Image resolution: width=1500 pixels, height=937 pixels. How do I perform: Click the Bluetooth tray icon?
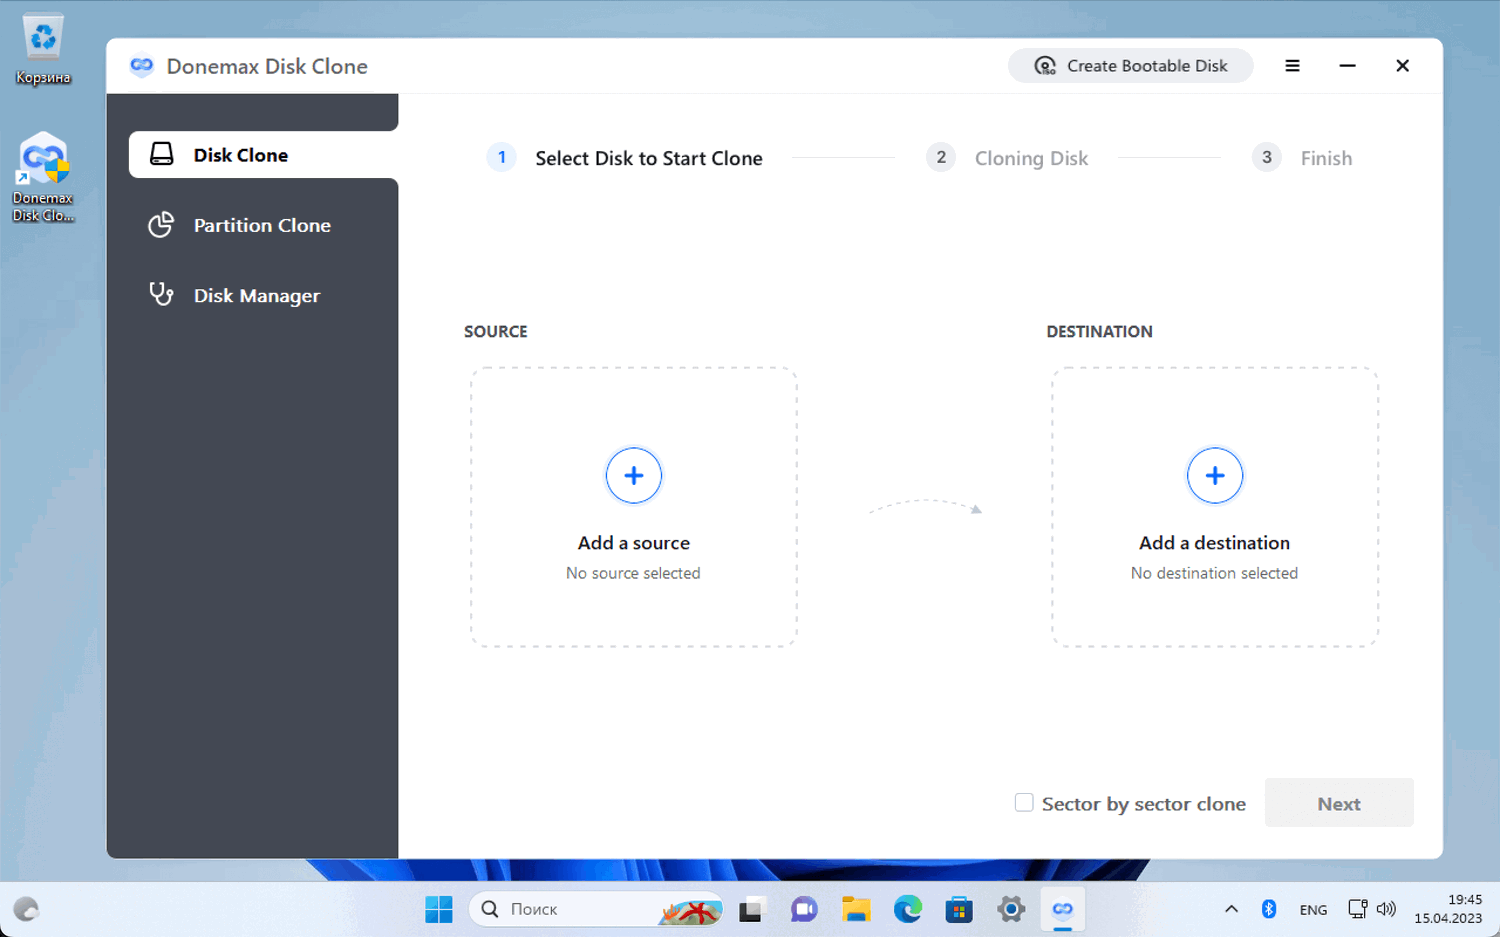(1269, 909)
